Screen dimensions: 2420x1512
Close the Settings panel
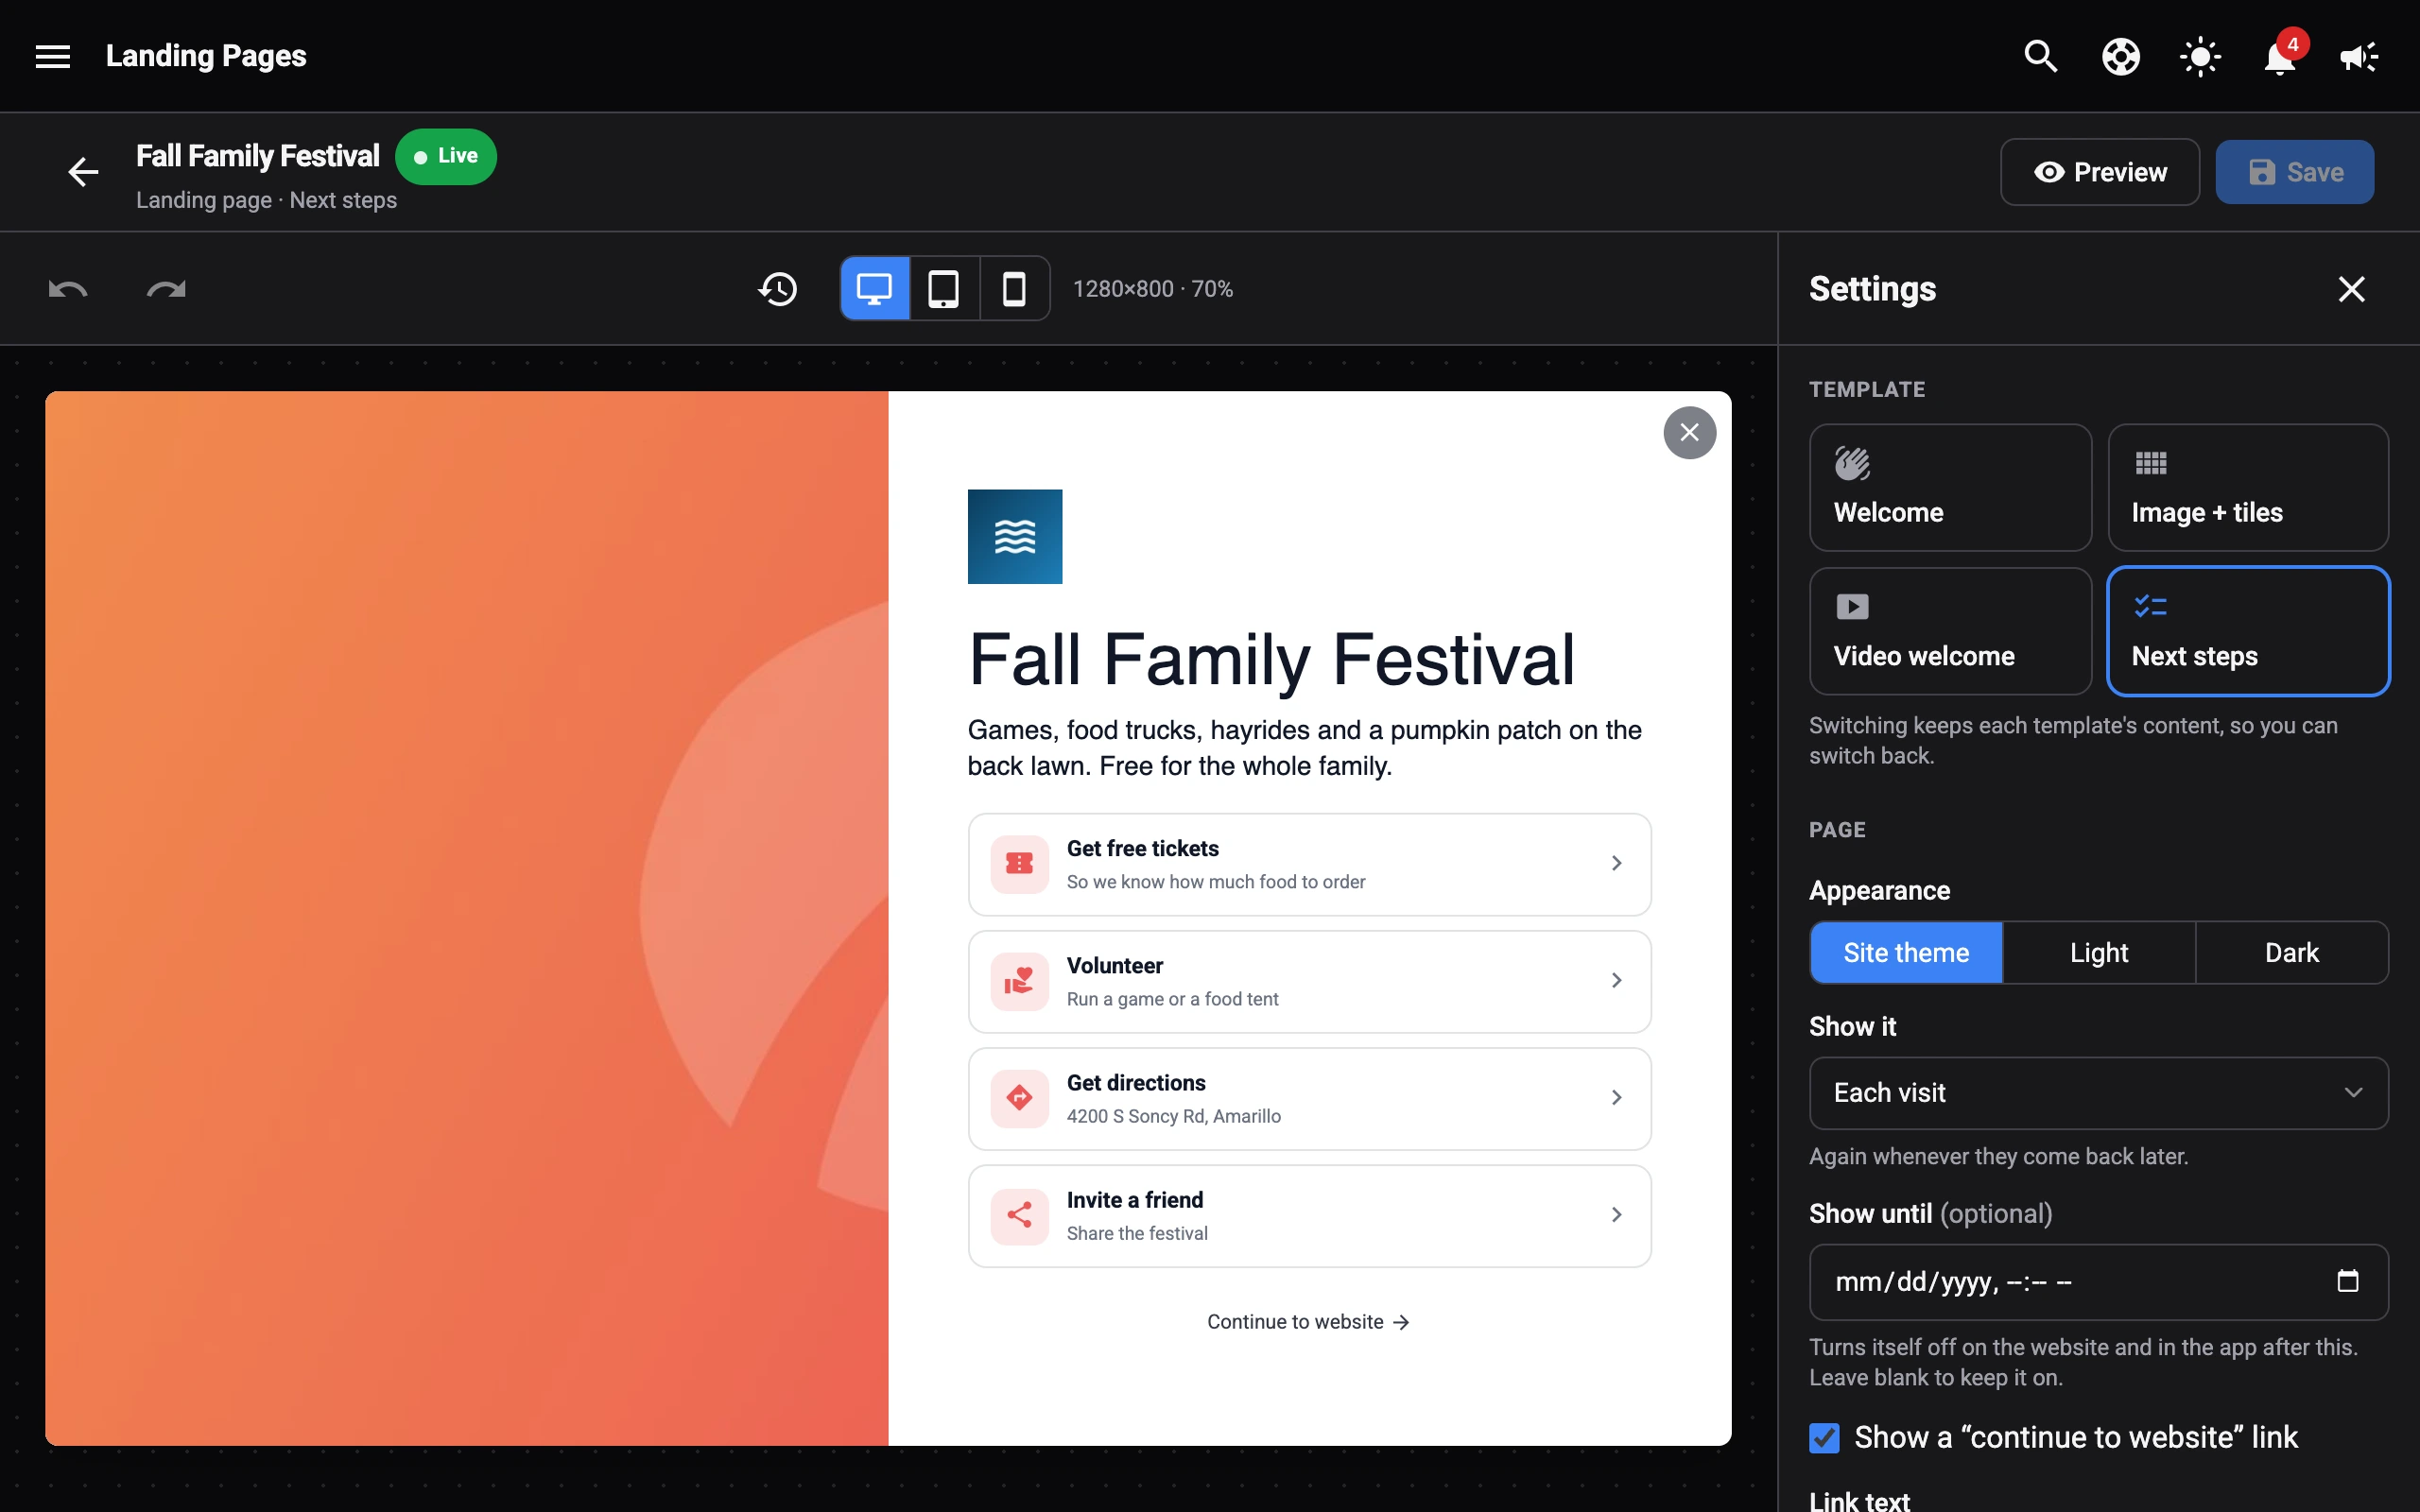2351,289
